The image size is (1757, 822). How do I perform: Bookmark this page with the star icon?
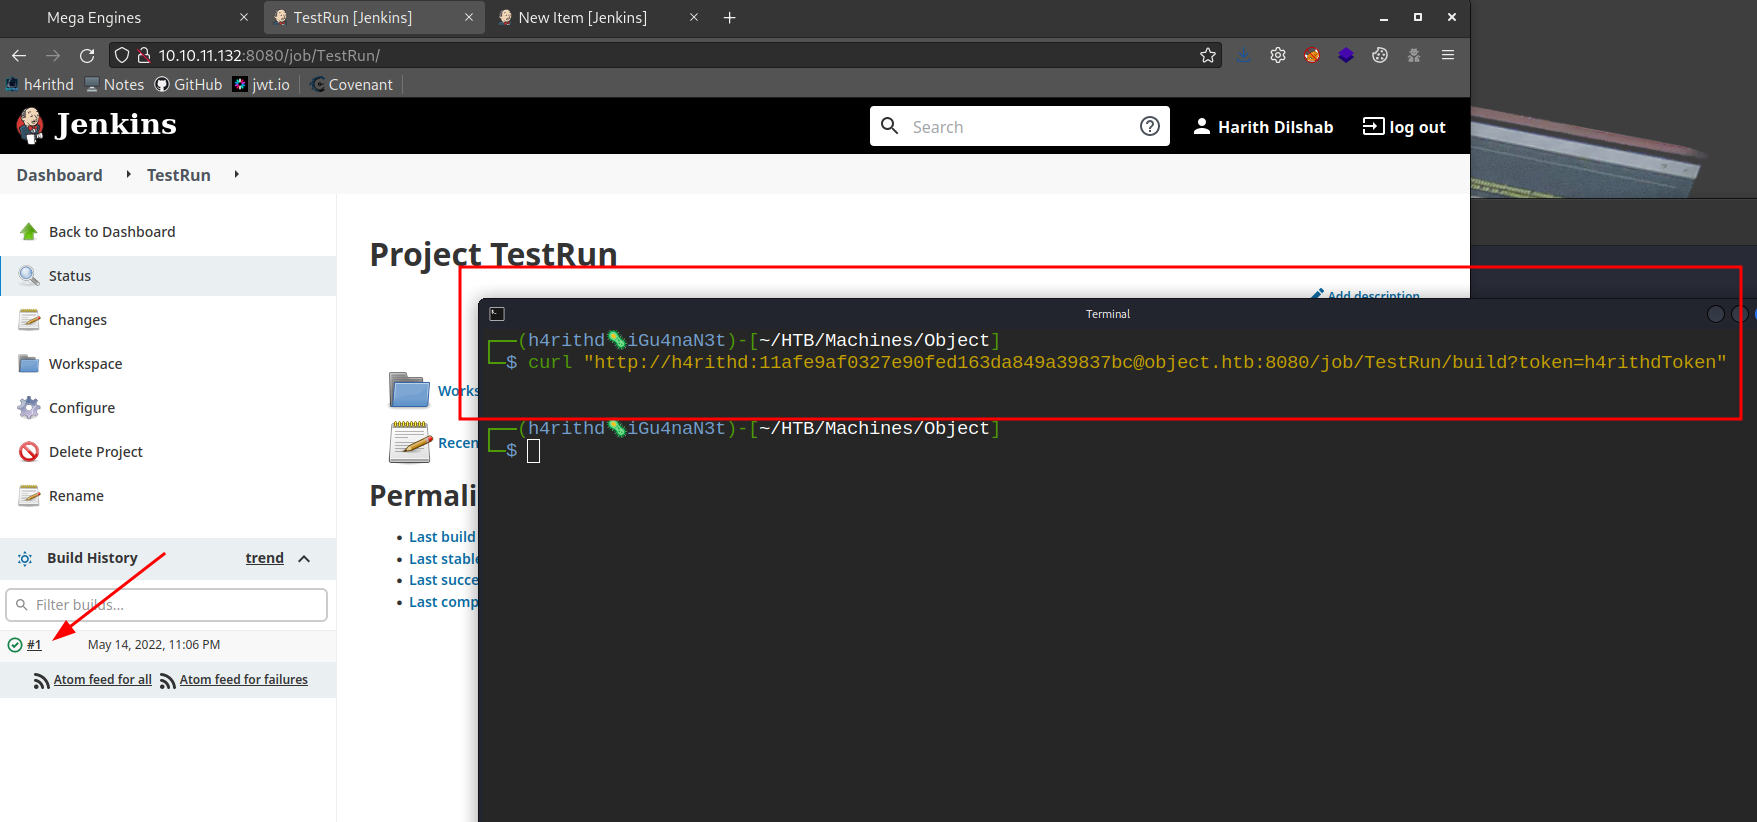pyautogui.click(x=1208, y=56)
